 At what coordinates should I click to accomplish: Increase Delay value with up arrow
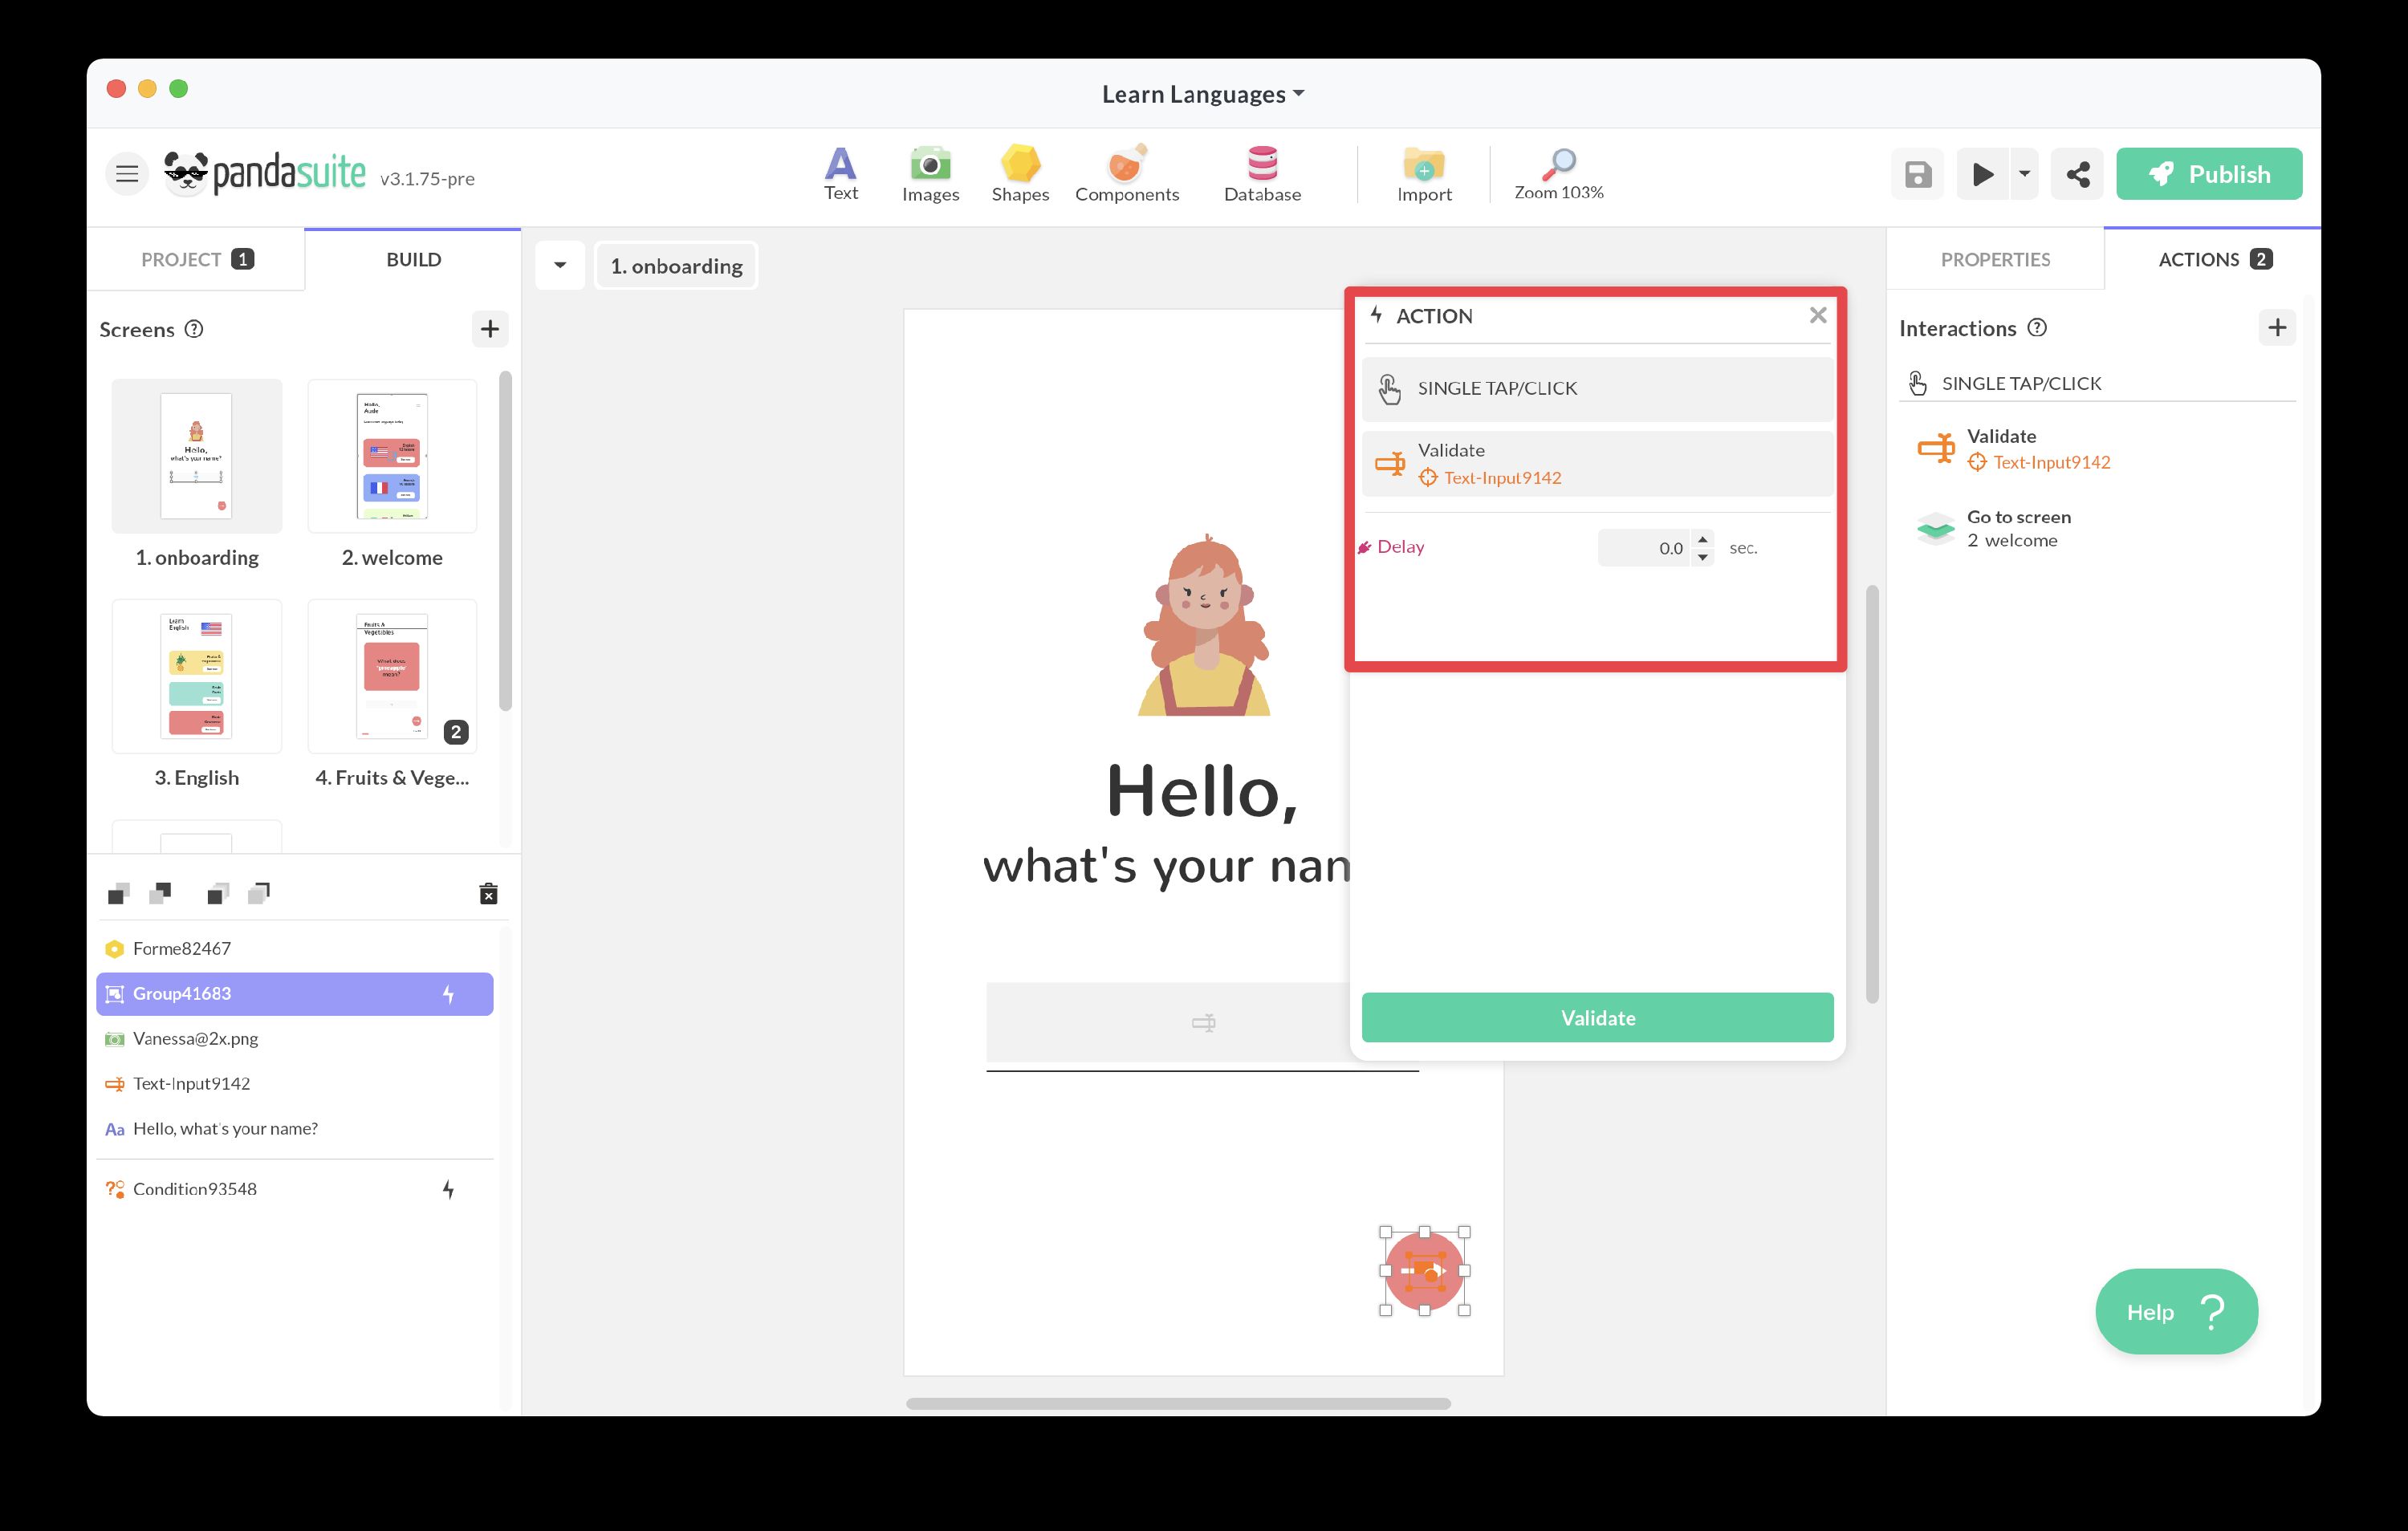[x=1702, y=539]
